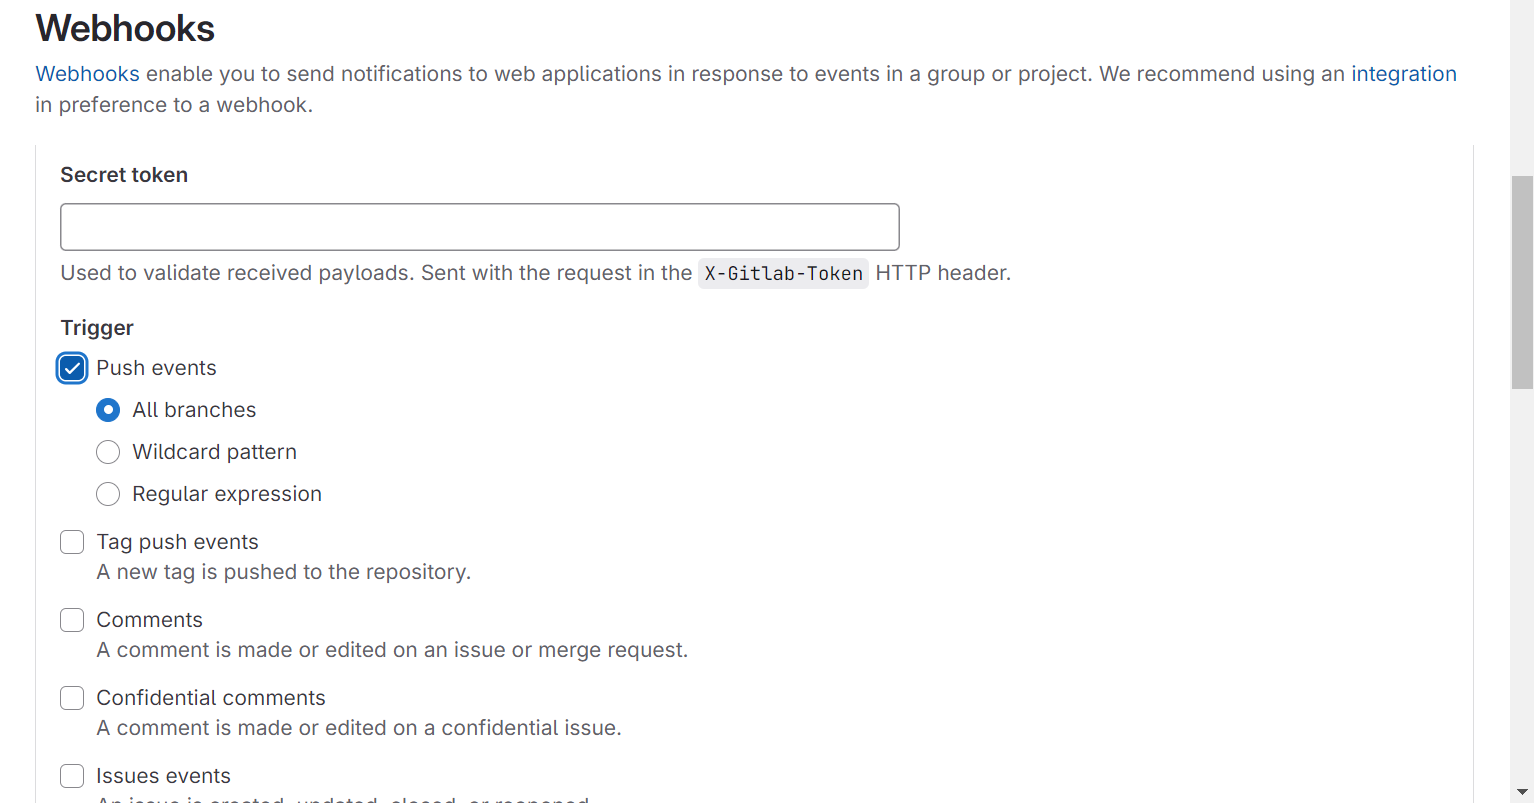Screen dimensions: 1534x803
Task: Check the Confidential comments checkbox
Action: click(72, 698)
